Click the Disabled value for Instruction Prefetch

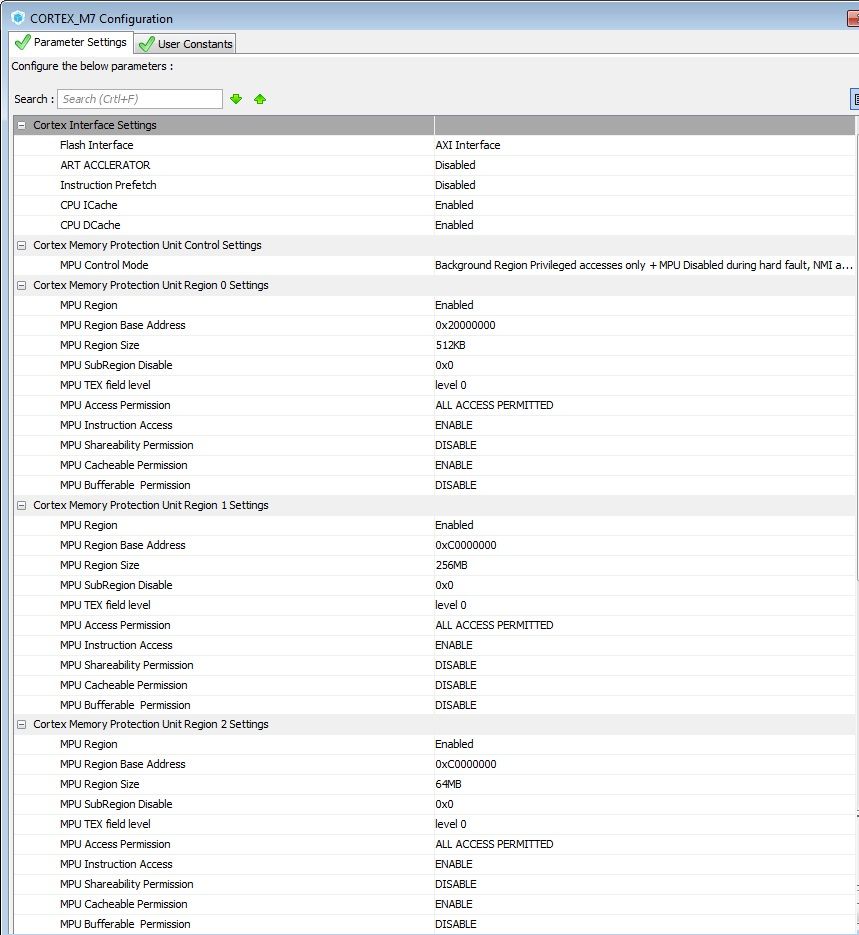[455, 185]
